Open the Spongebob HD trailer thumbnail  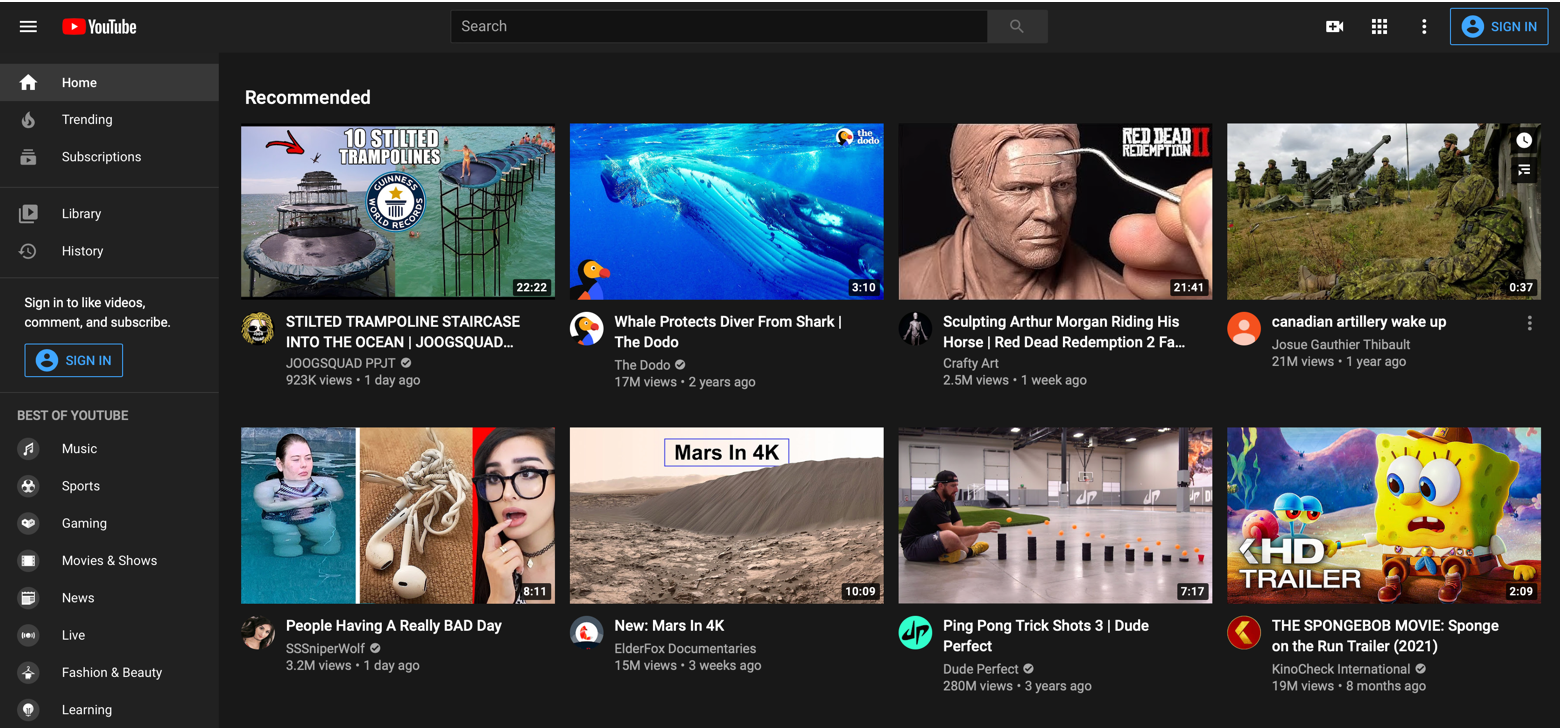[1384, 515]
